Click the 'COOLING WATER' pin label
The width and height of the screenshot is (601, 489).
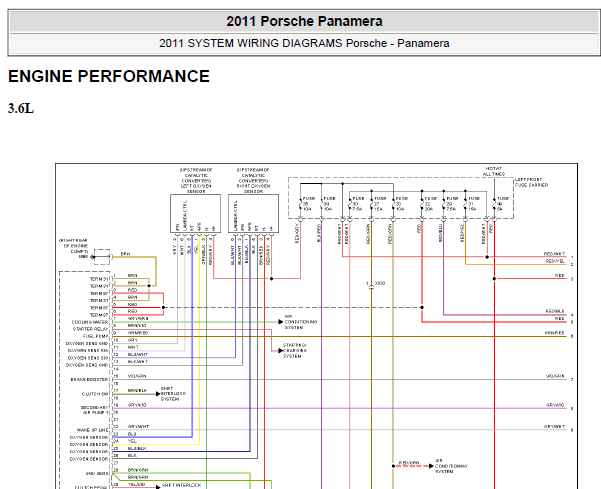pyautogui.click(x=90, y=322)
